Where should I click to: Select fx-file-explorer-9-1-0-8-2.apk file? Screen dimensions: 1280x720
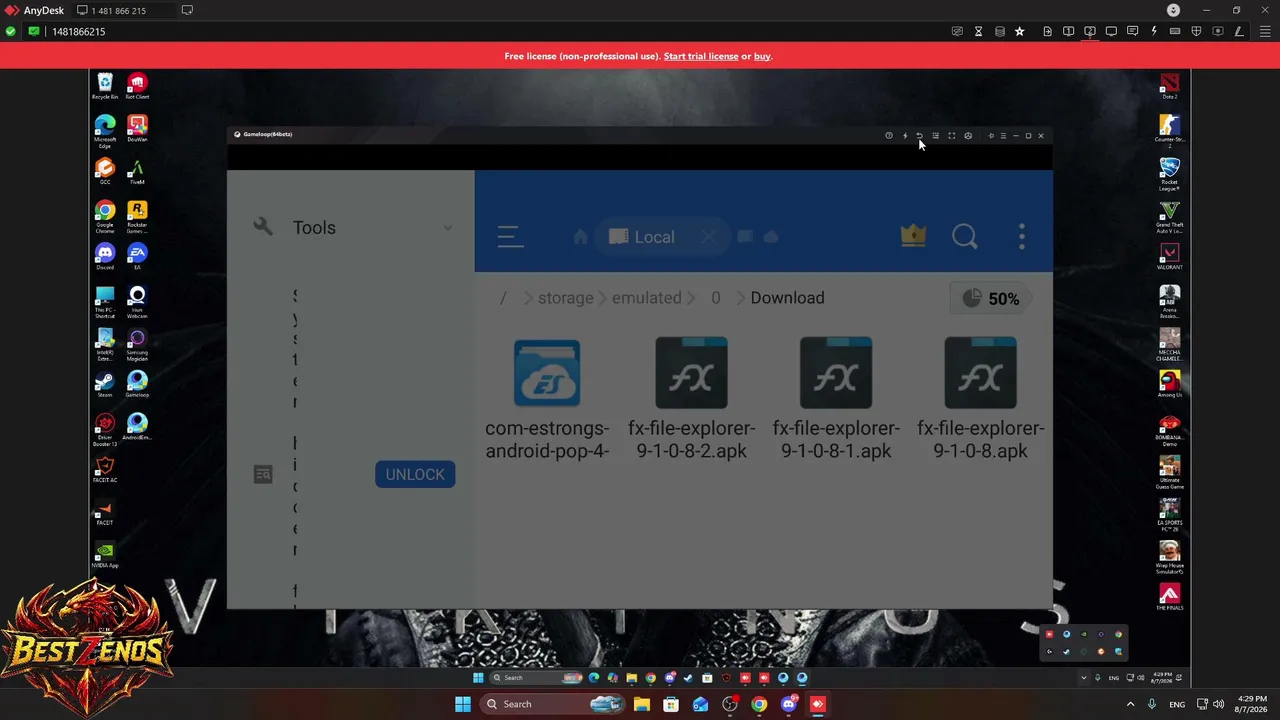coord(691,400)
